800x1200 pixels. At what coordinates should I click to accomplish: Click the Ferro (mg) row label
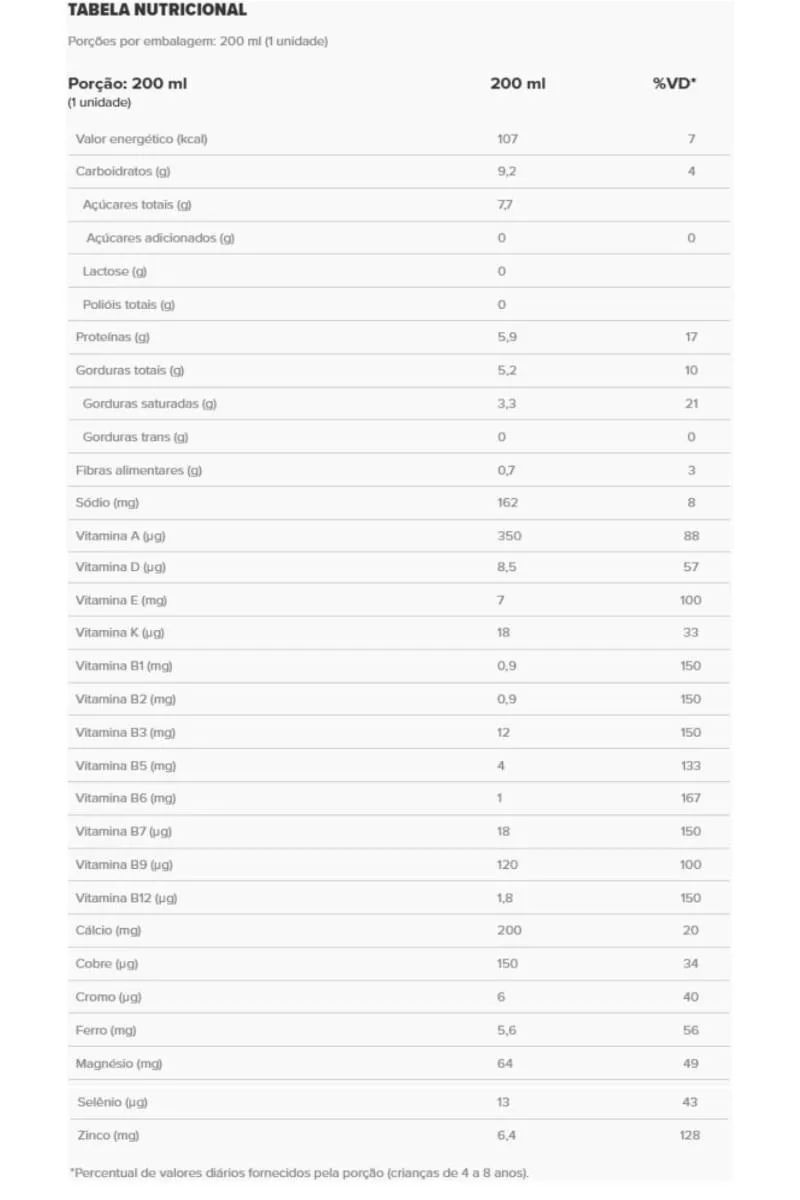(106, 1030)
